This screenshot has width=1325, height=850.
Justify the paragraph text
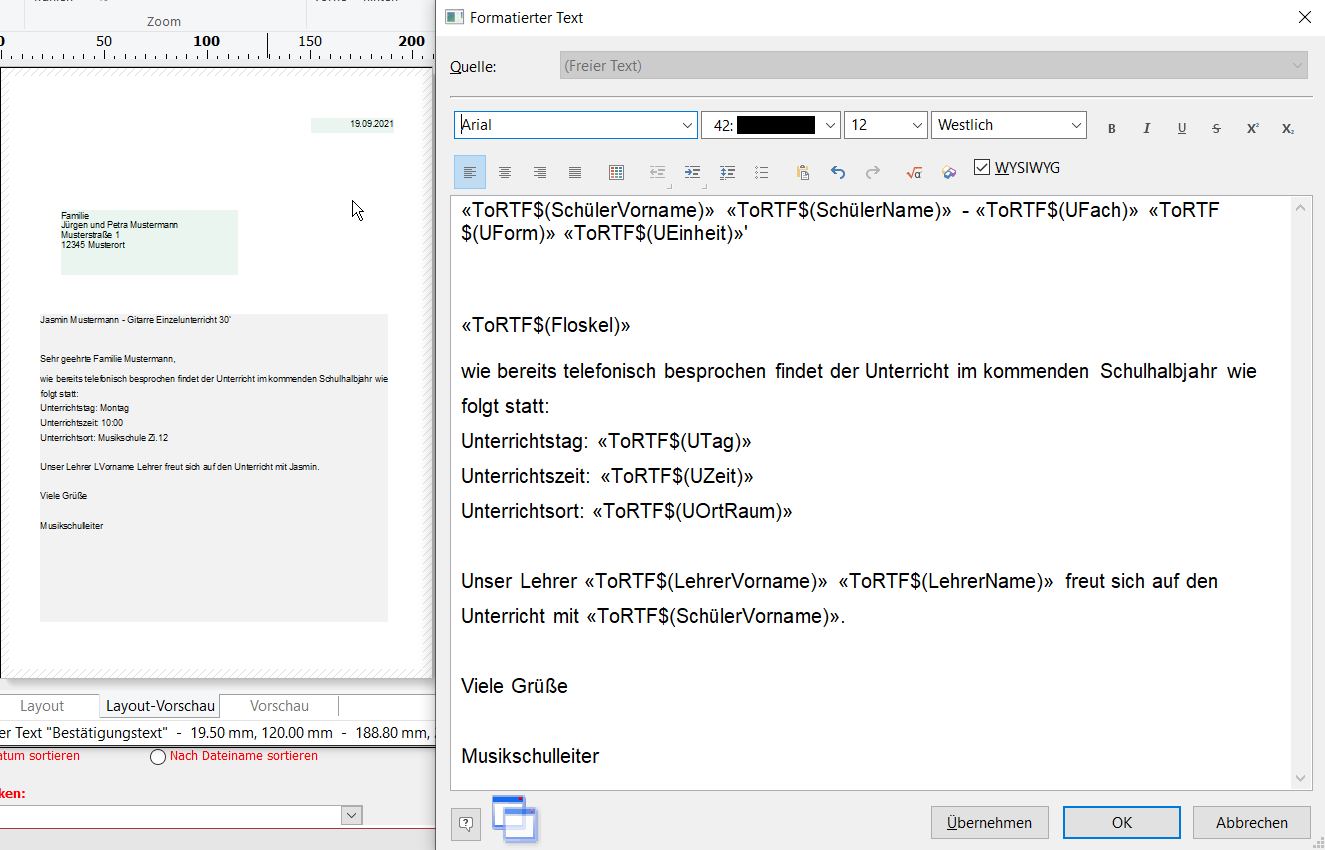(575, 173)
